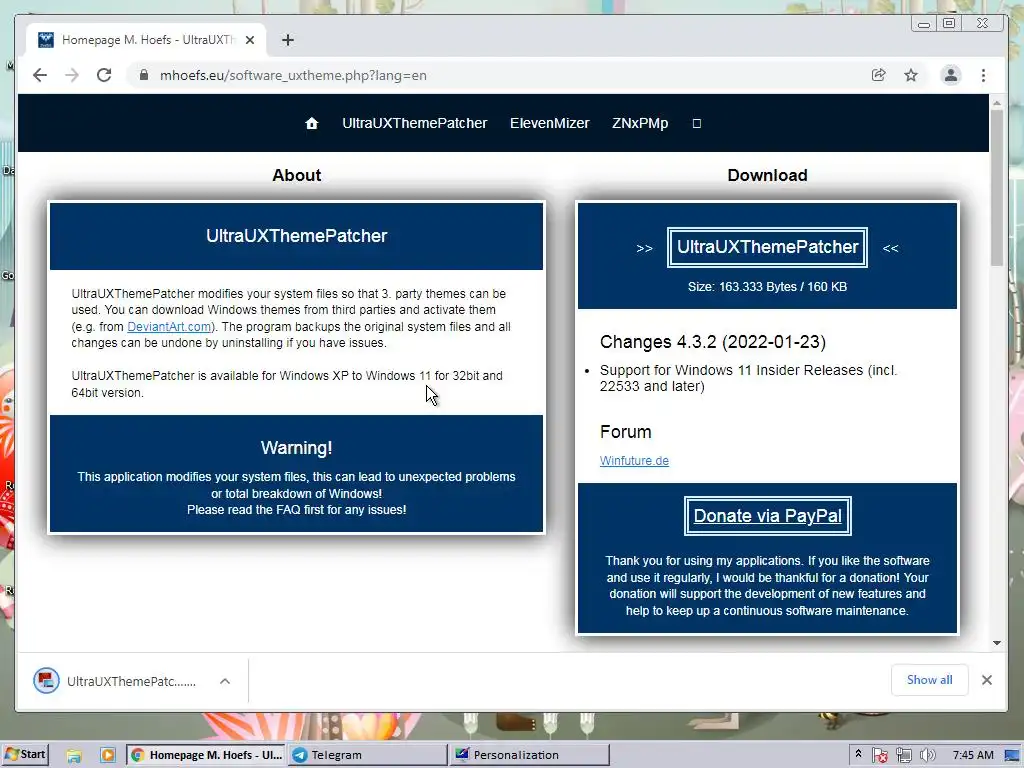The image size is (1024, 768).
Task: Open the Start menu
Action: (25, 754)
